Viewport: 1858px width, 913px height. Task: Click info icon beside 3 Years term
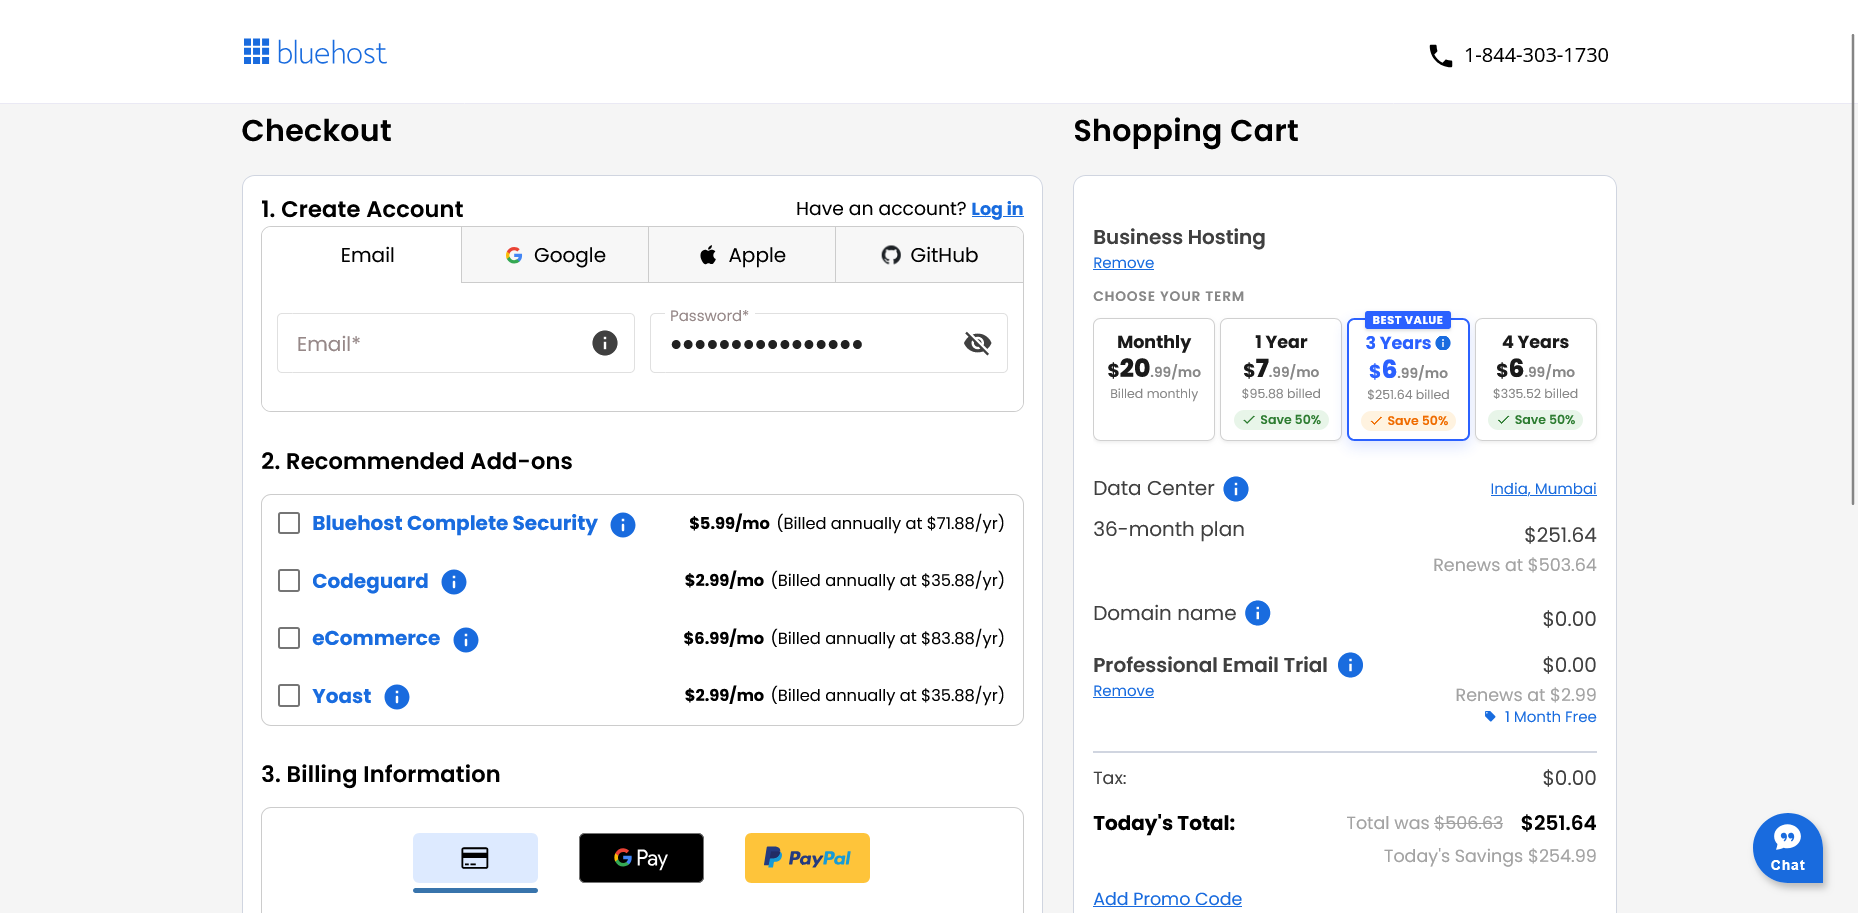[x=1443, y=343]
